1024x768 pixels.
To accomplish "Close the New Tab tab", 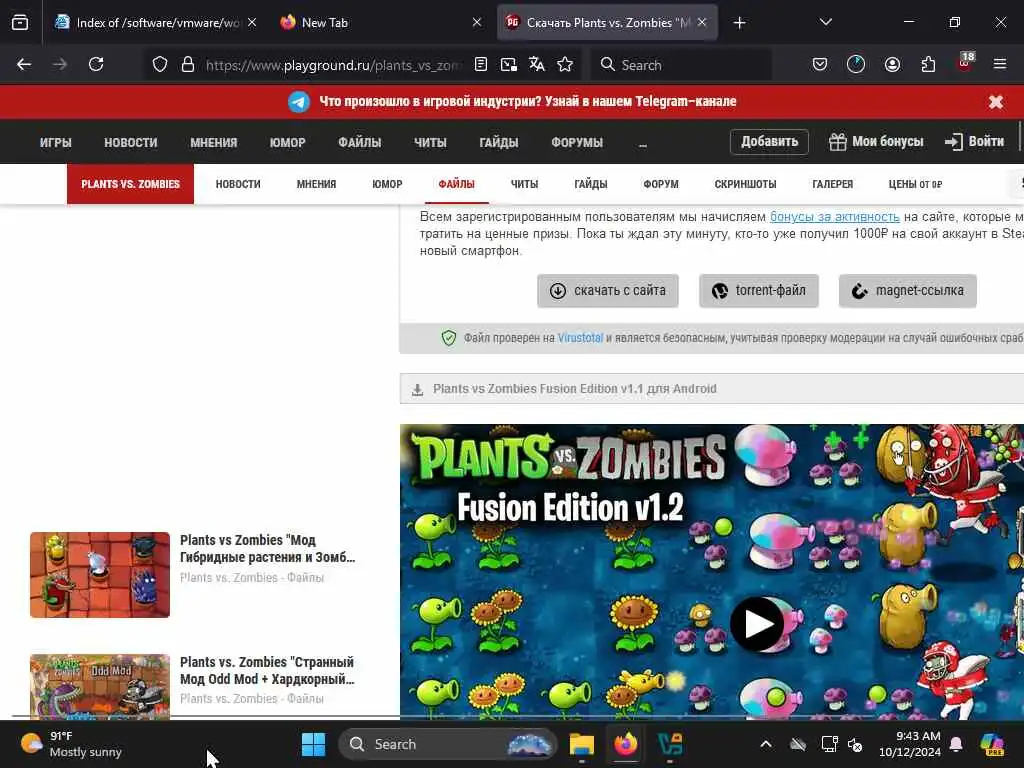I will 477,22.
